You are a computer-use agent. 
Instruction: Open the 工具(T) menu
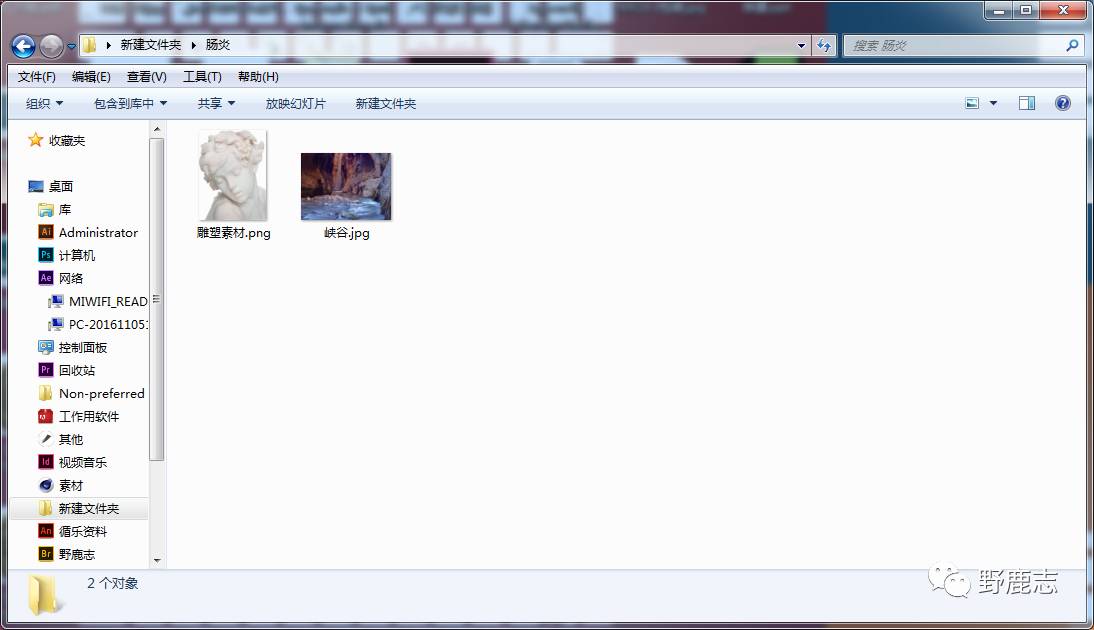202,77
